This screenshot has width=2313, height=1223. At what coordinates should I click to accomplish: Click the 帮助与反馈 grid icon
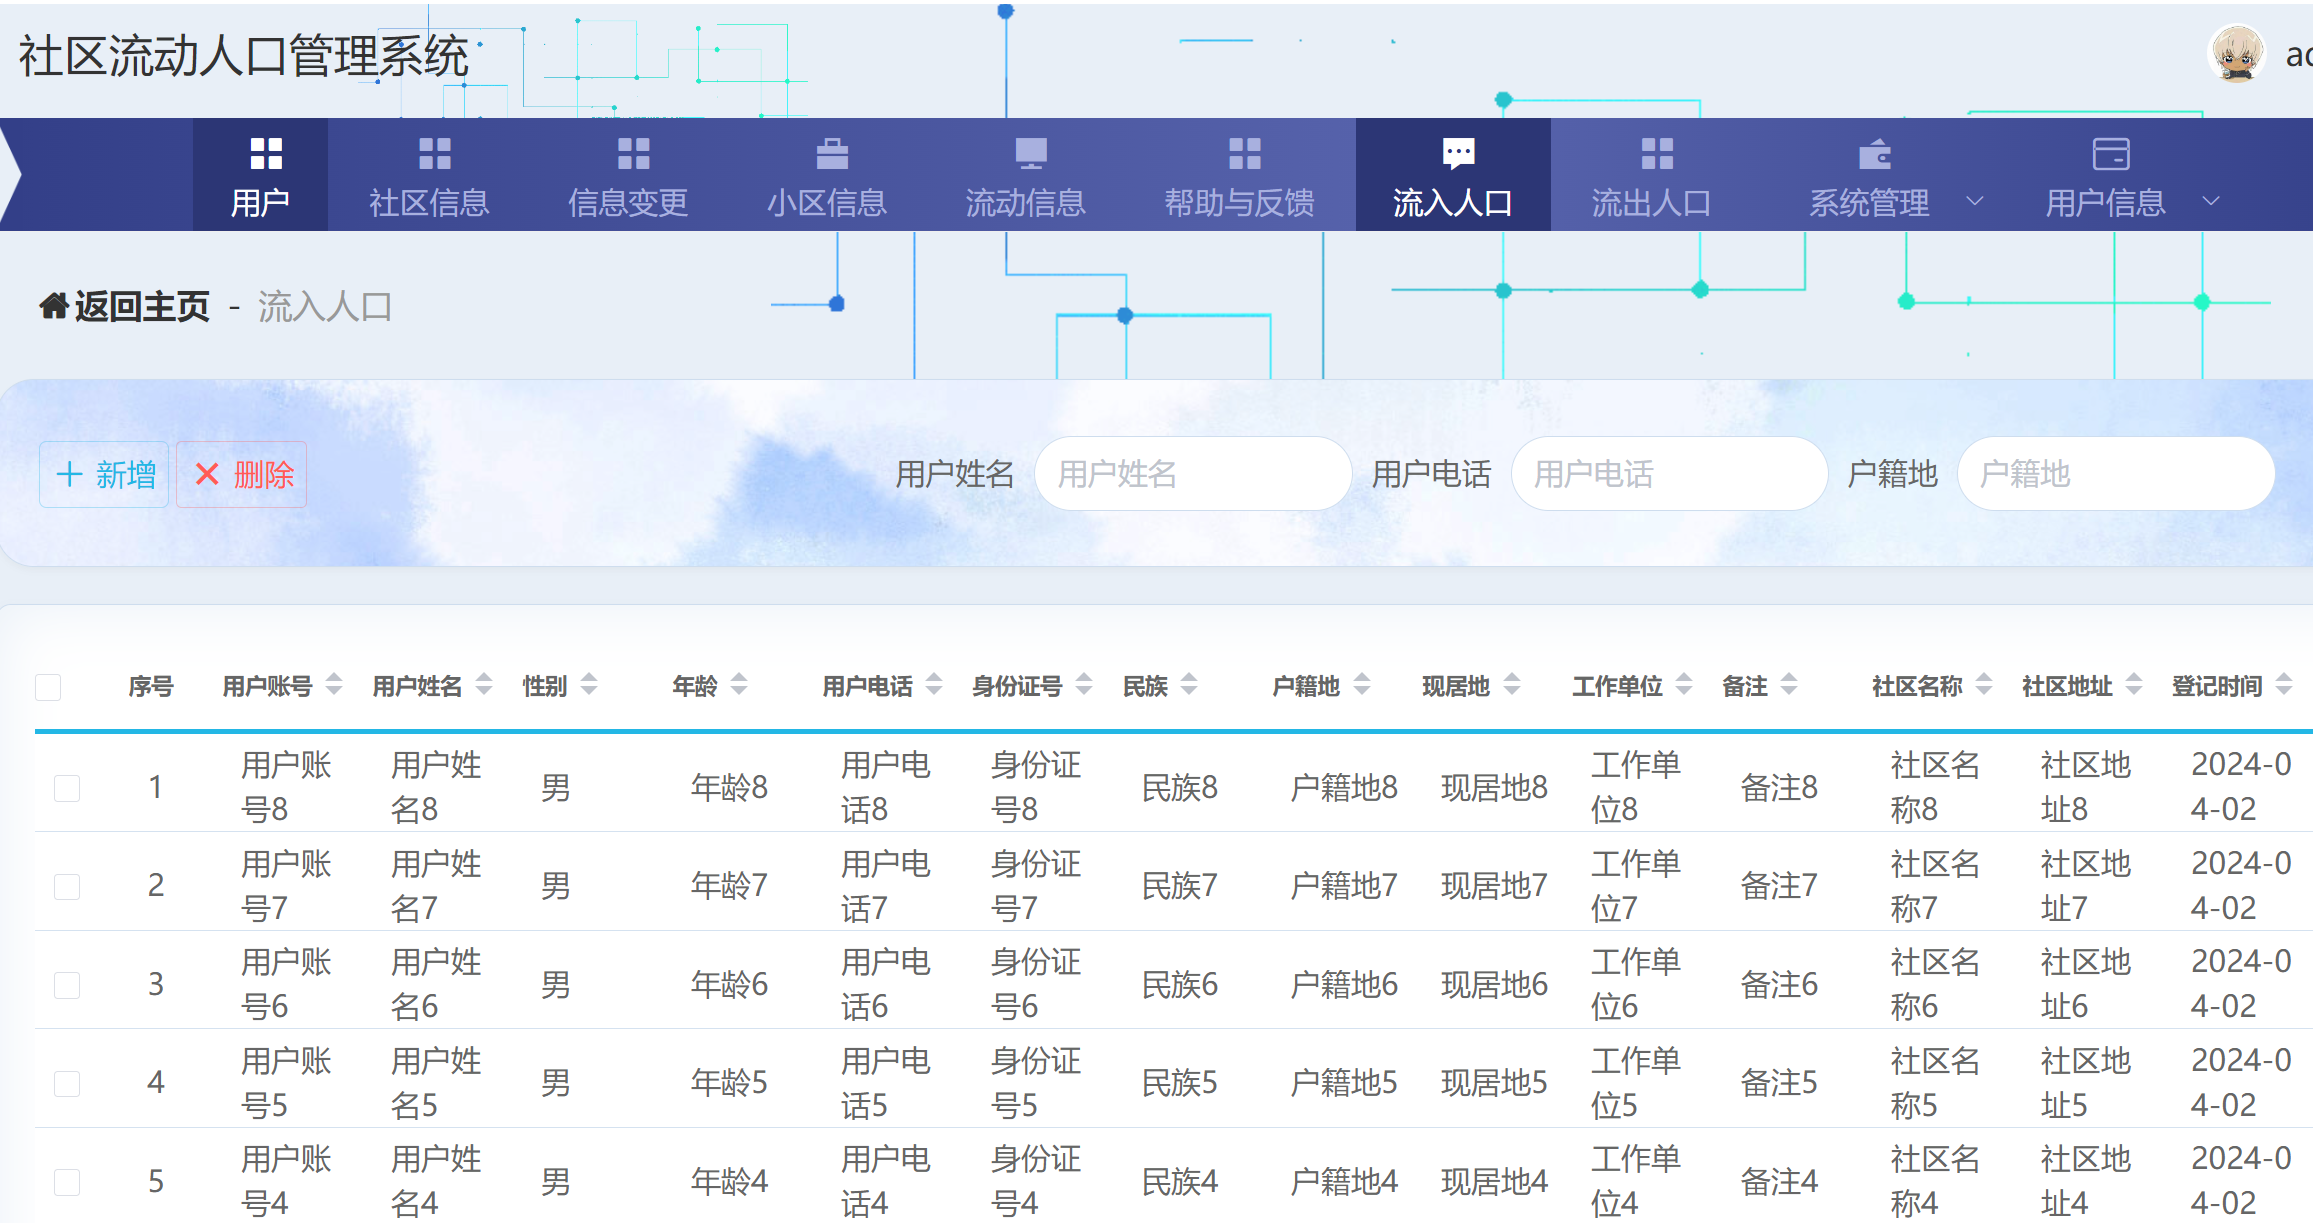pos(1245,154)
